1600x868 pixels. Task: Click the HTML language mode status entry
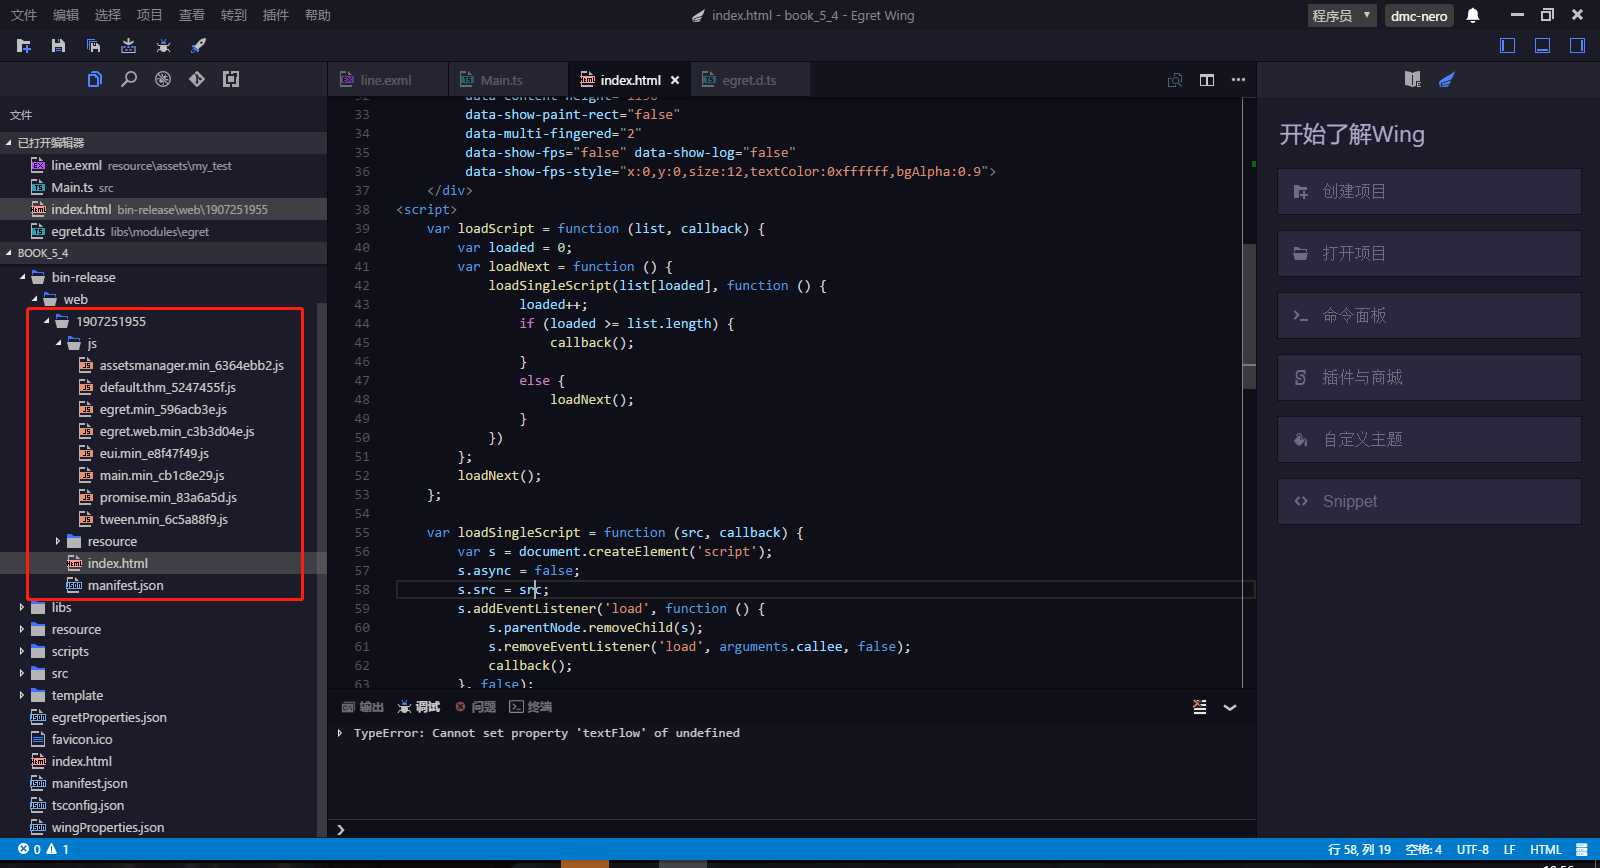tap(1546, 850)
